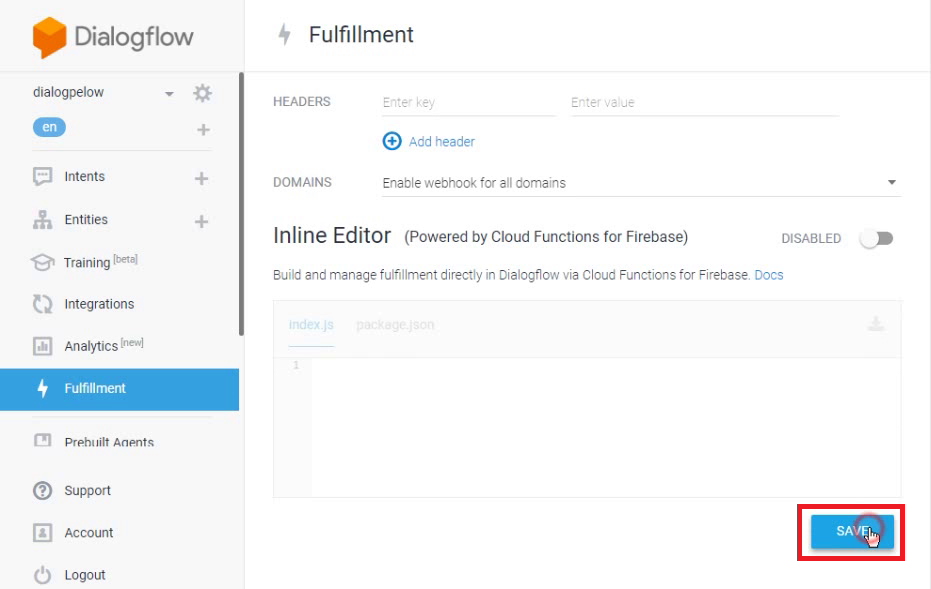Open the Docs link

coord(769,275)
